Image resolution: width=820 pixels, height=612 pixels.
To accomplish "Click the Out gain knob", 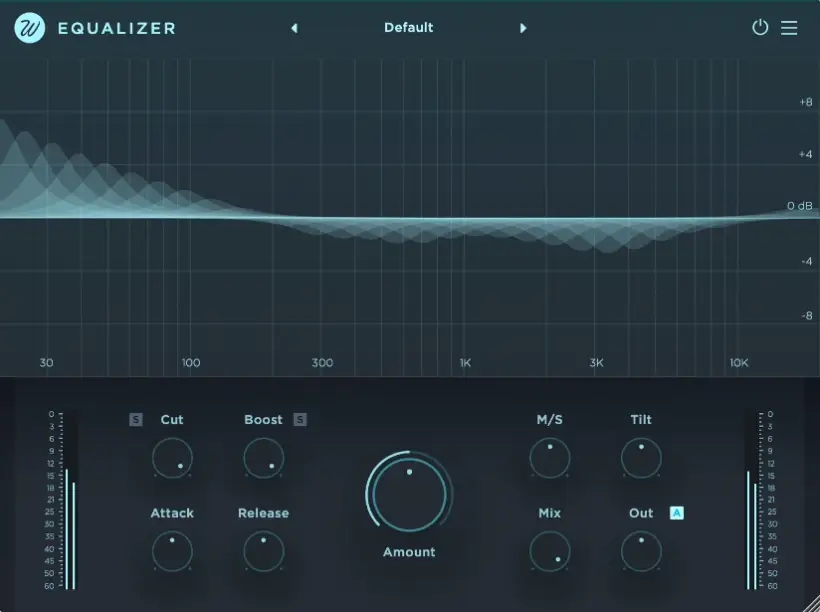I will click(641, 551).
